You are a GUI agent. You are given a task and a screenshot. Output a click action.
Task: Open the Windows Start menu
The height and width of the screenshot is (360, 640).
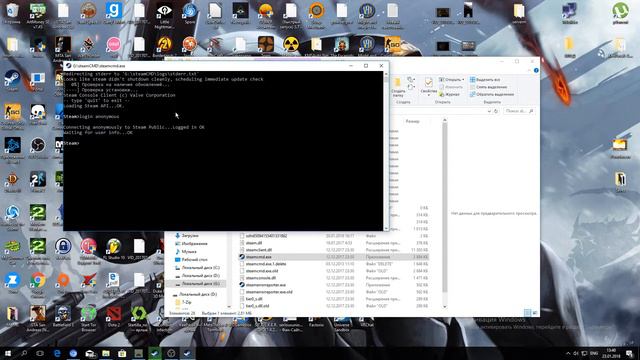click(x=8, y=353)
